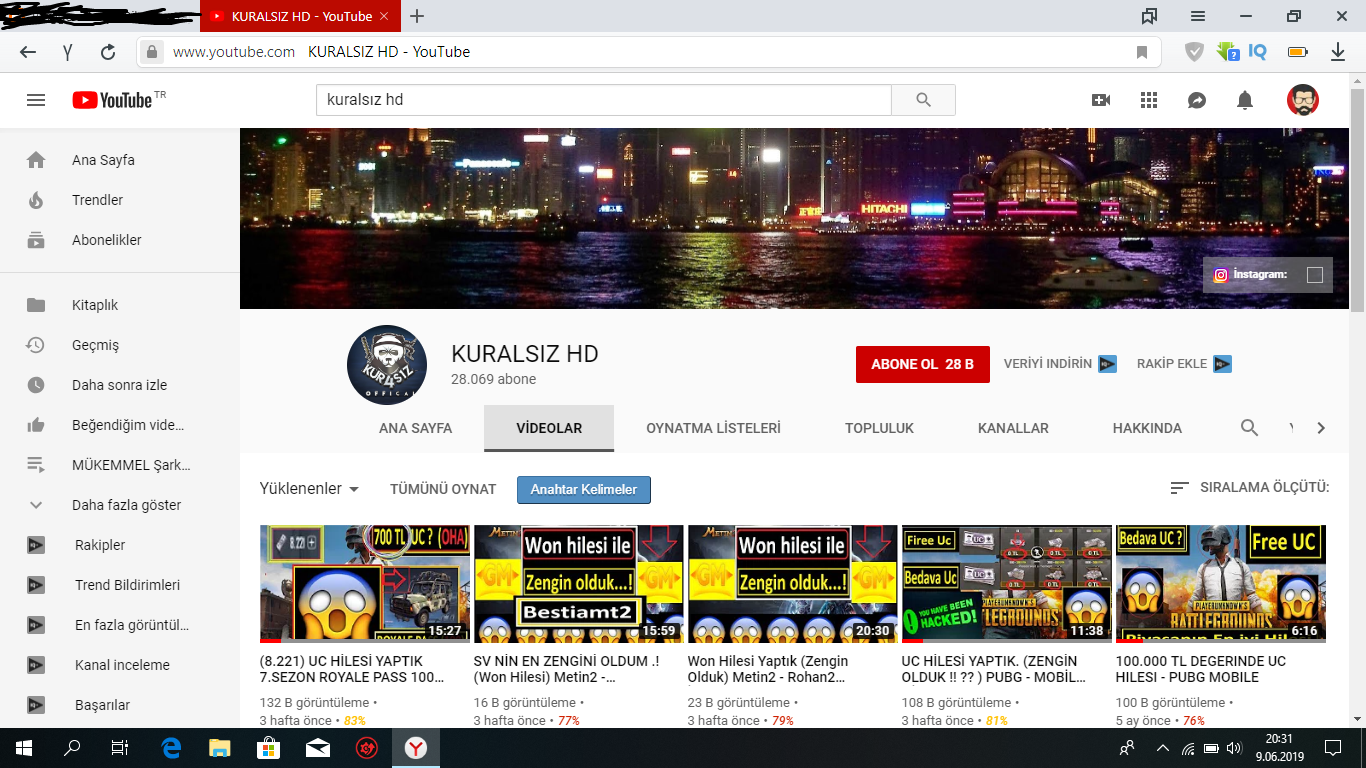This screenshot has height=768, width=1366.
Task: Open a new browser tab
Action: click(x=417, y=16)
